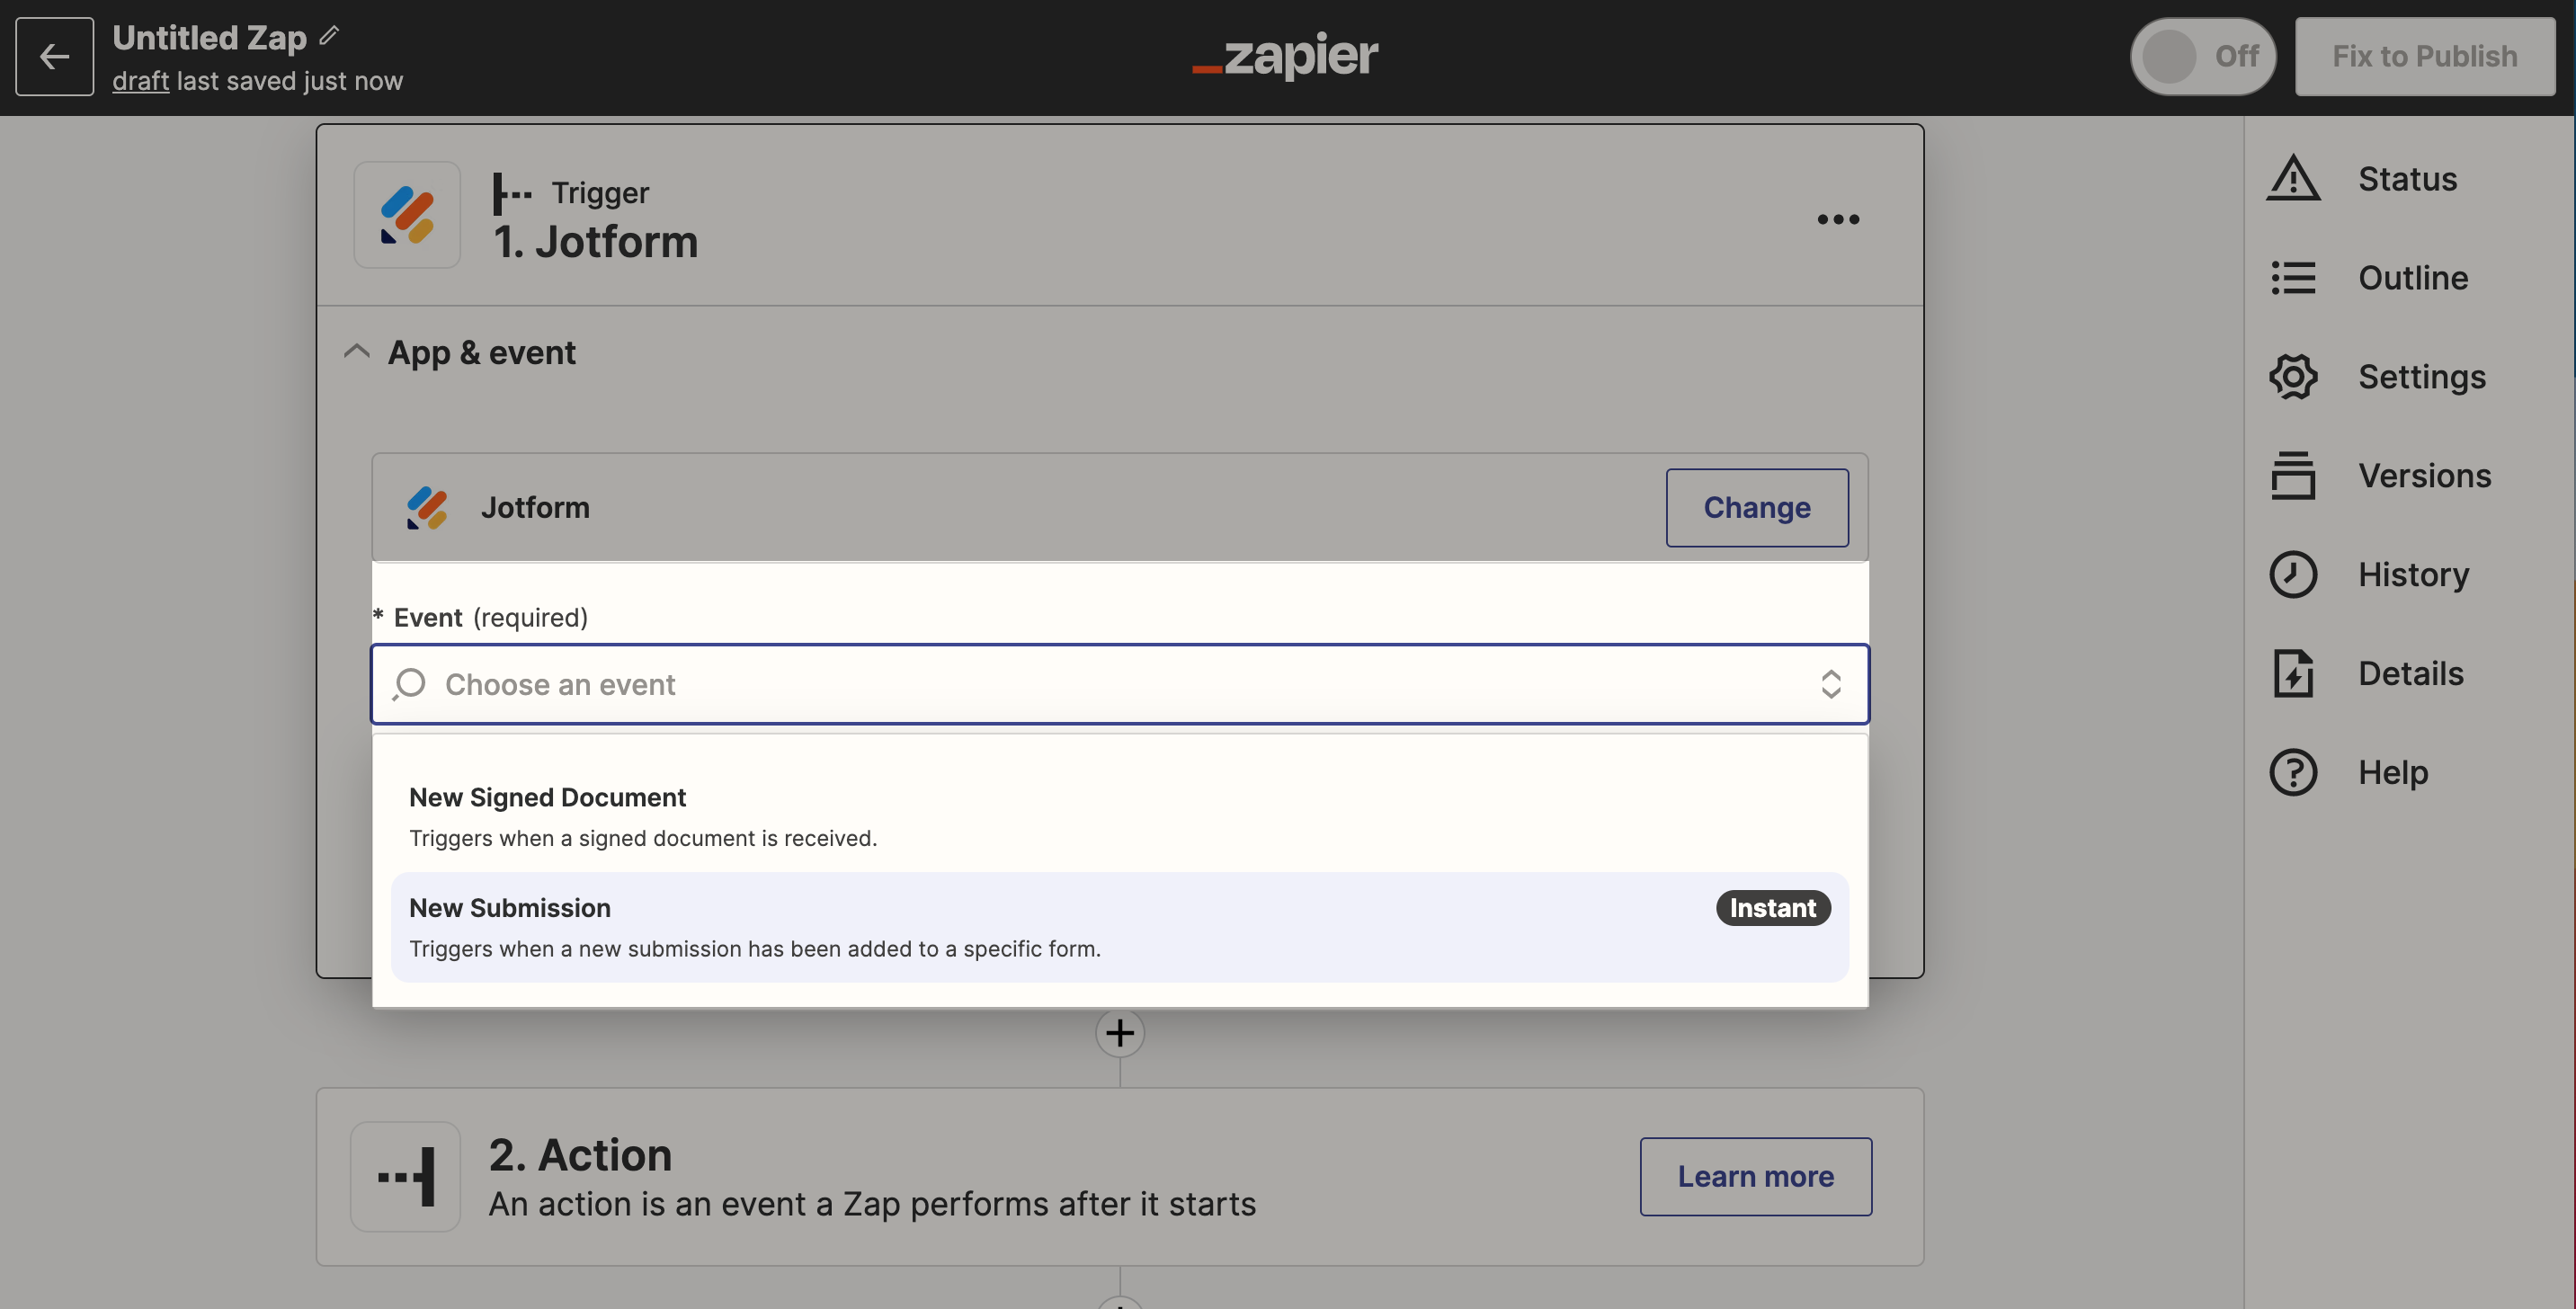Screen dimensions: 2576x1309
Task: Click the back arrow icon
Action: pos(54,57)
